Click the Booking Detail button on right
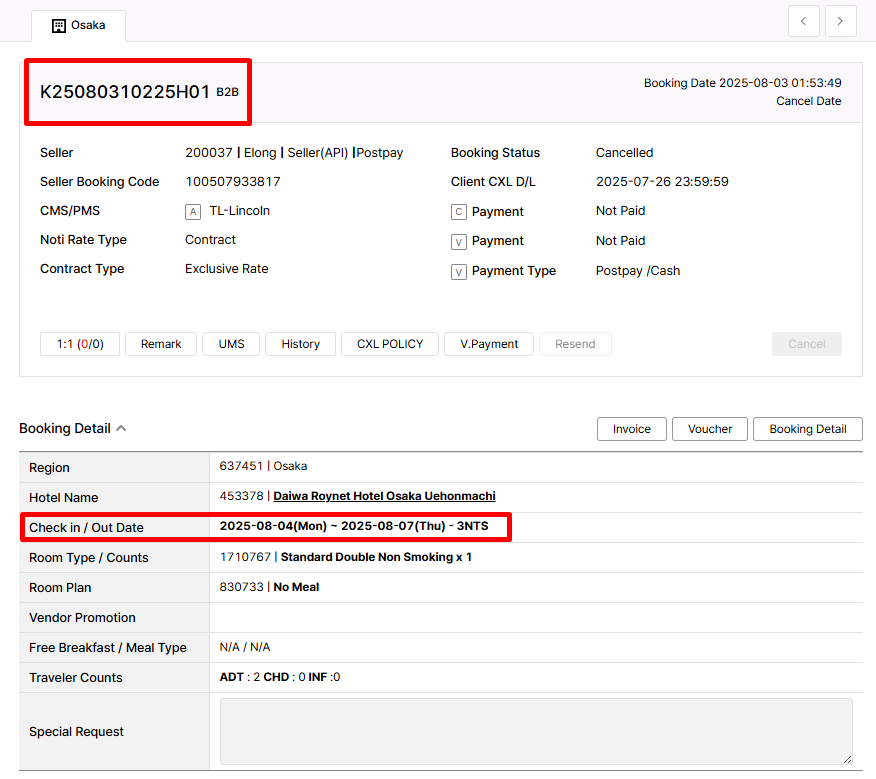The width and height of the screenshot is (876, 779). point(807,429)
